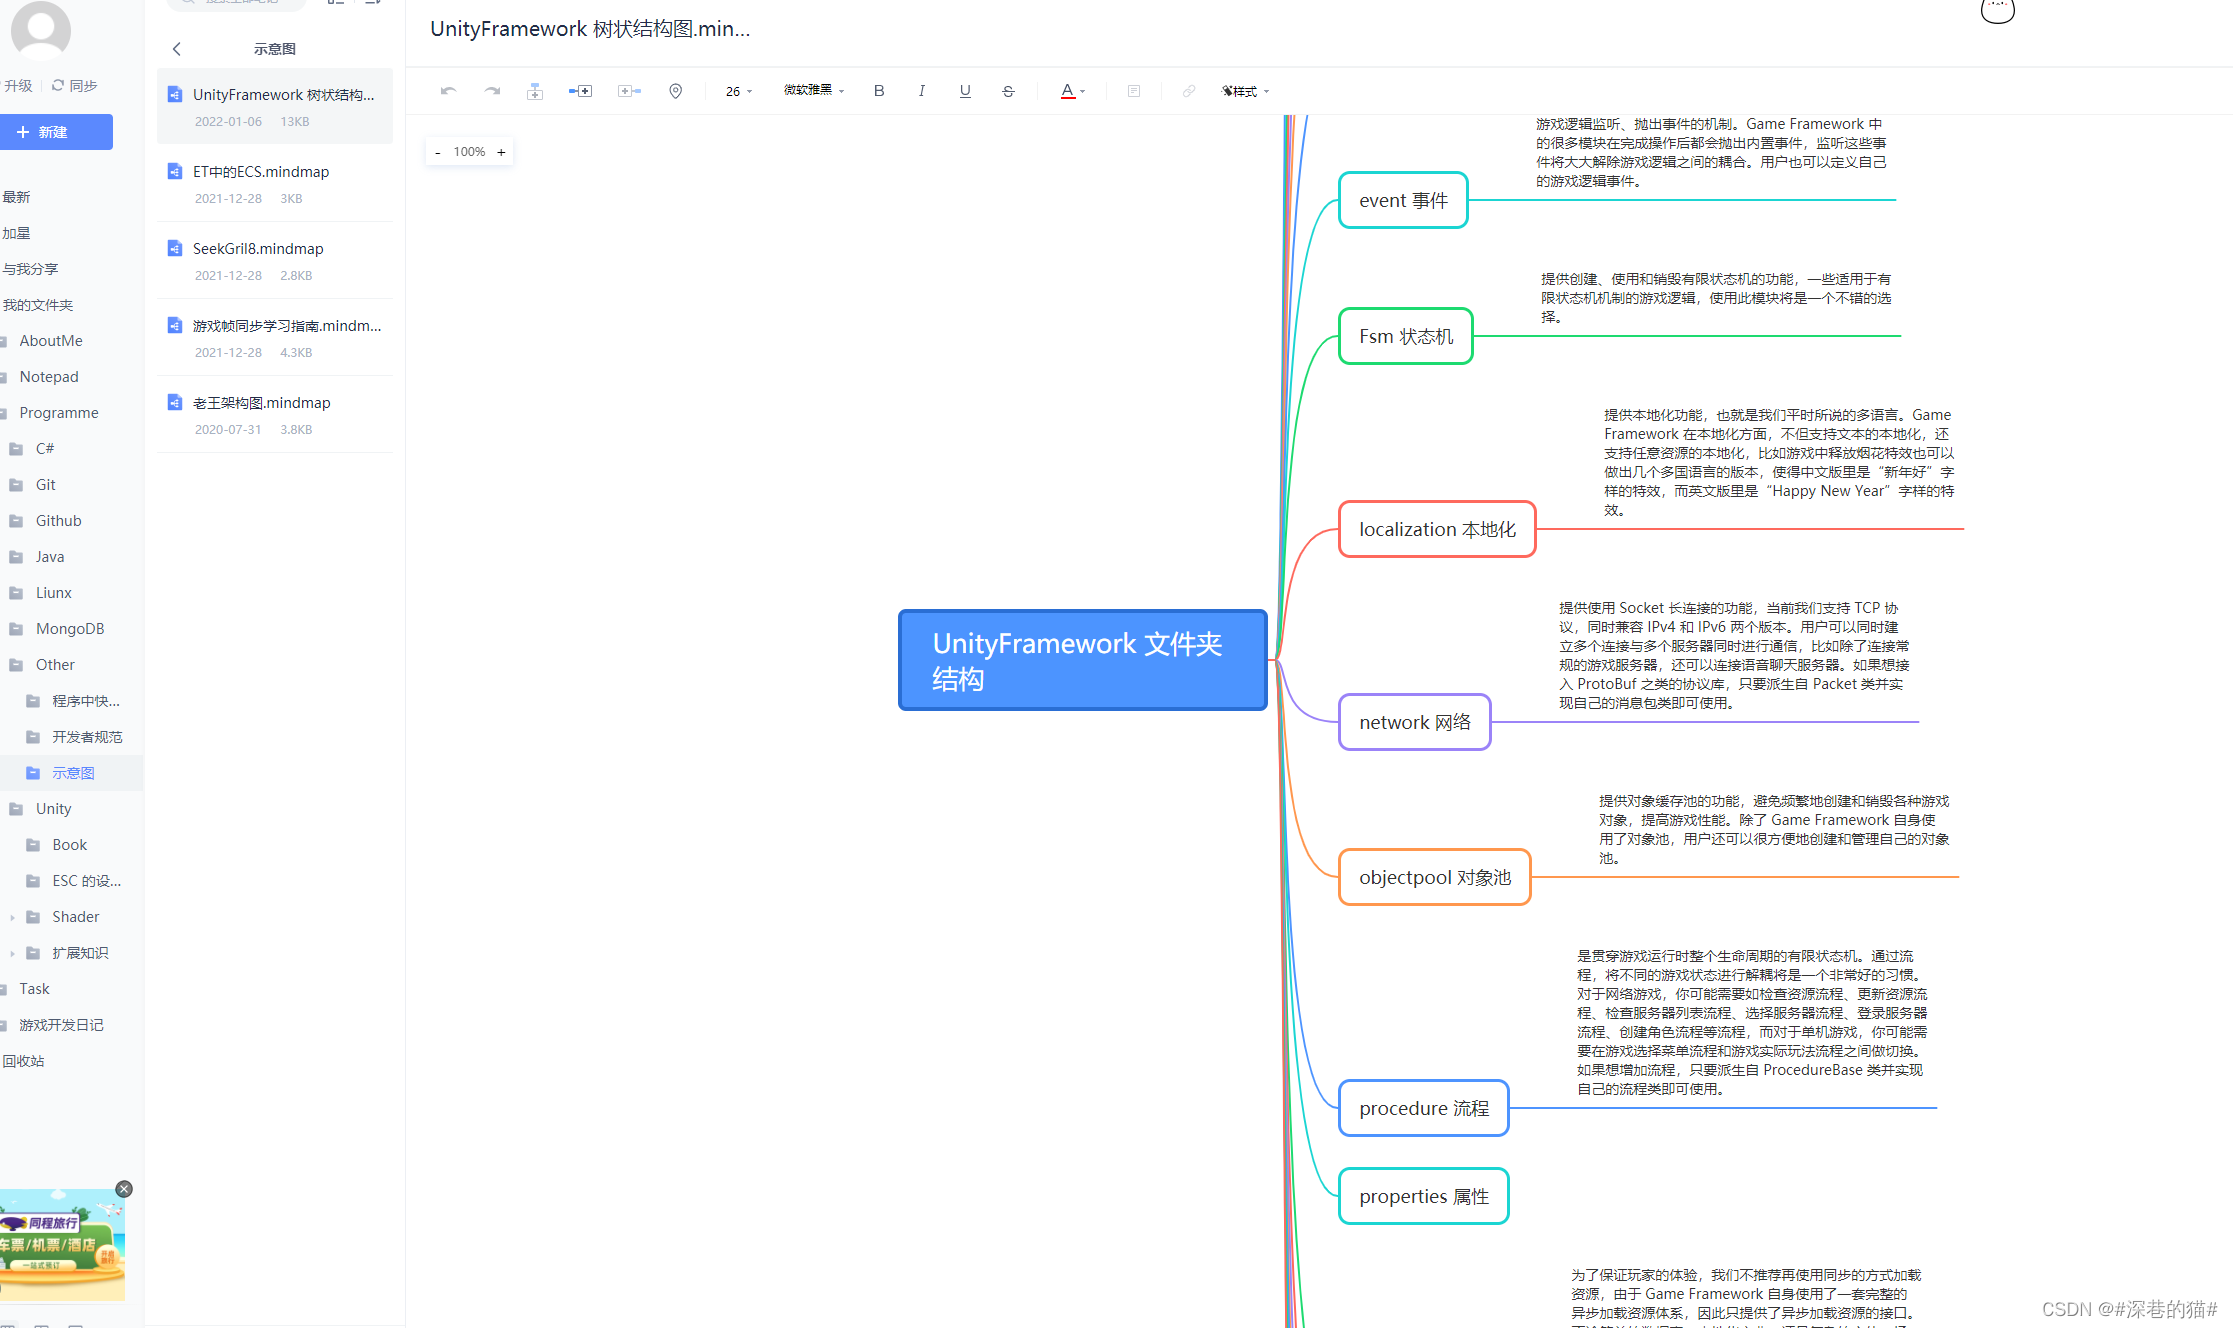Close the 同程旅行 advertisement banner

(x=124, y=1189)
